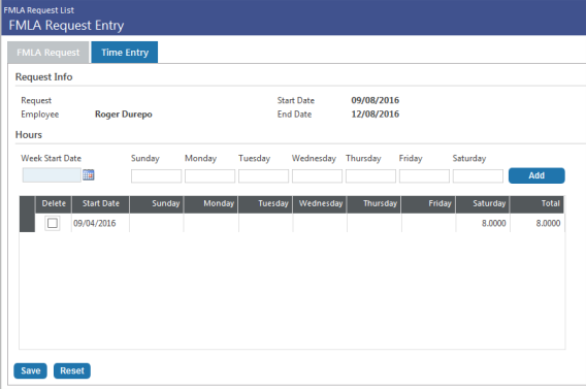Click the Tuesday hours input

tap(263, 176)
